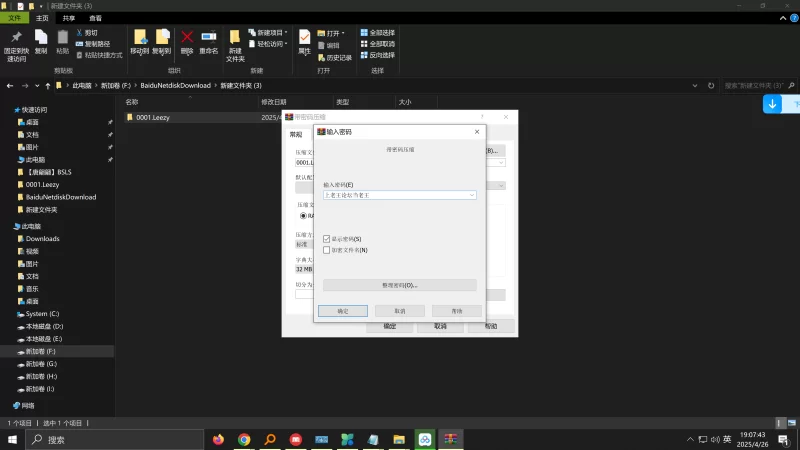This screenshot has width=800, height=450.
Task: Invert selection (反向选择)
Action: pyautogui.click(x=378, y=55)
